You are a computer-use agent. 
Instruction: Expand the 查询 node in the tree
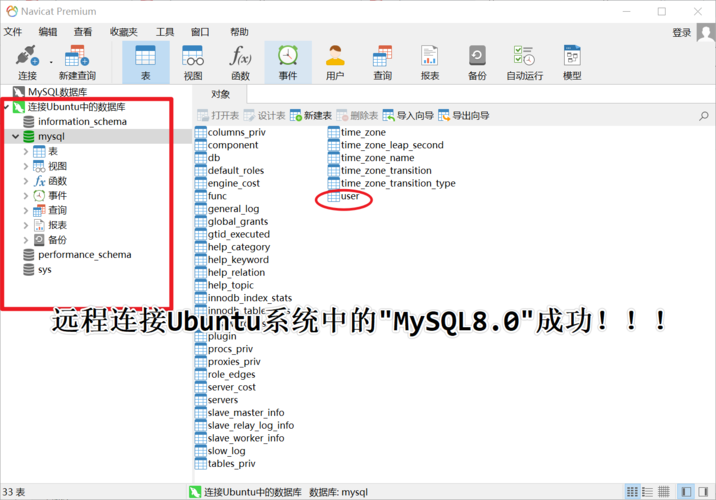(26, 211)
